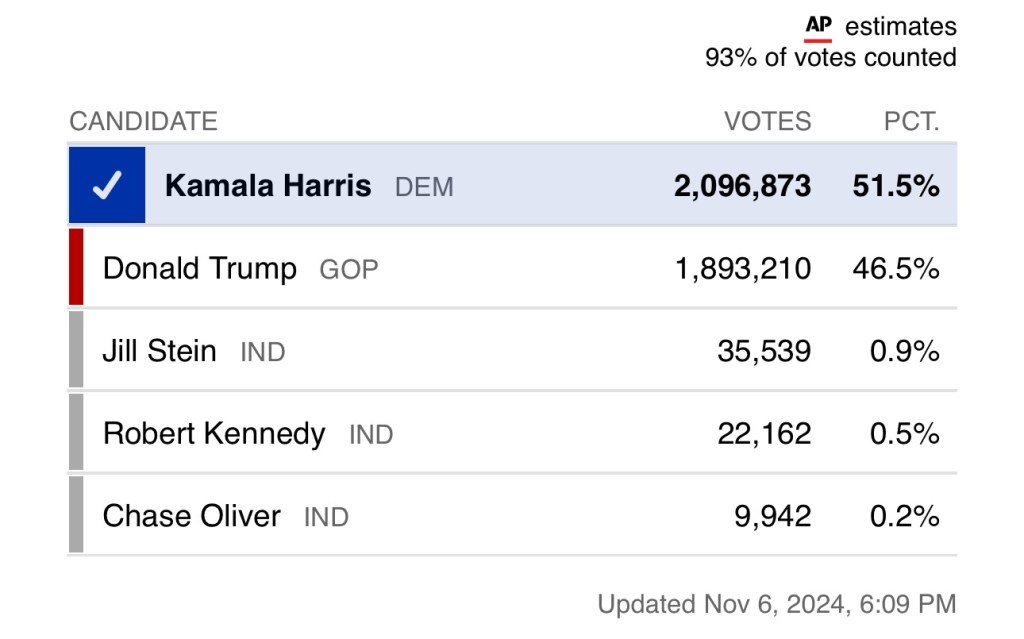Click the Chase Oliver name
This screenshot has width=1024, height=639.
[x=192, y=517]
